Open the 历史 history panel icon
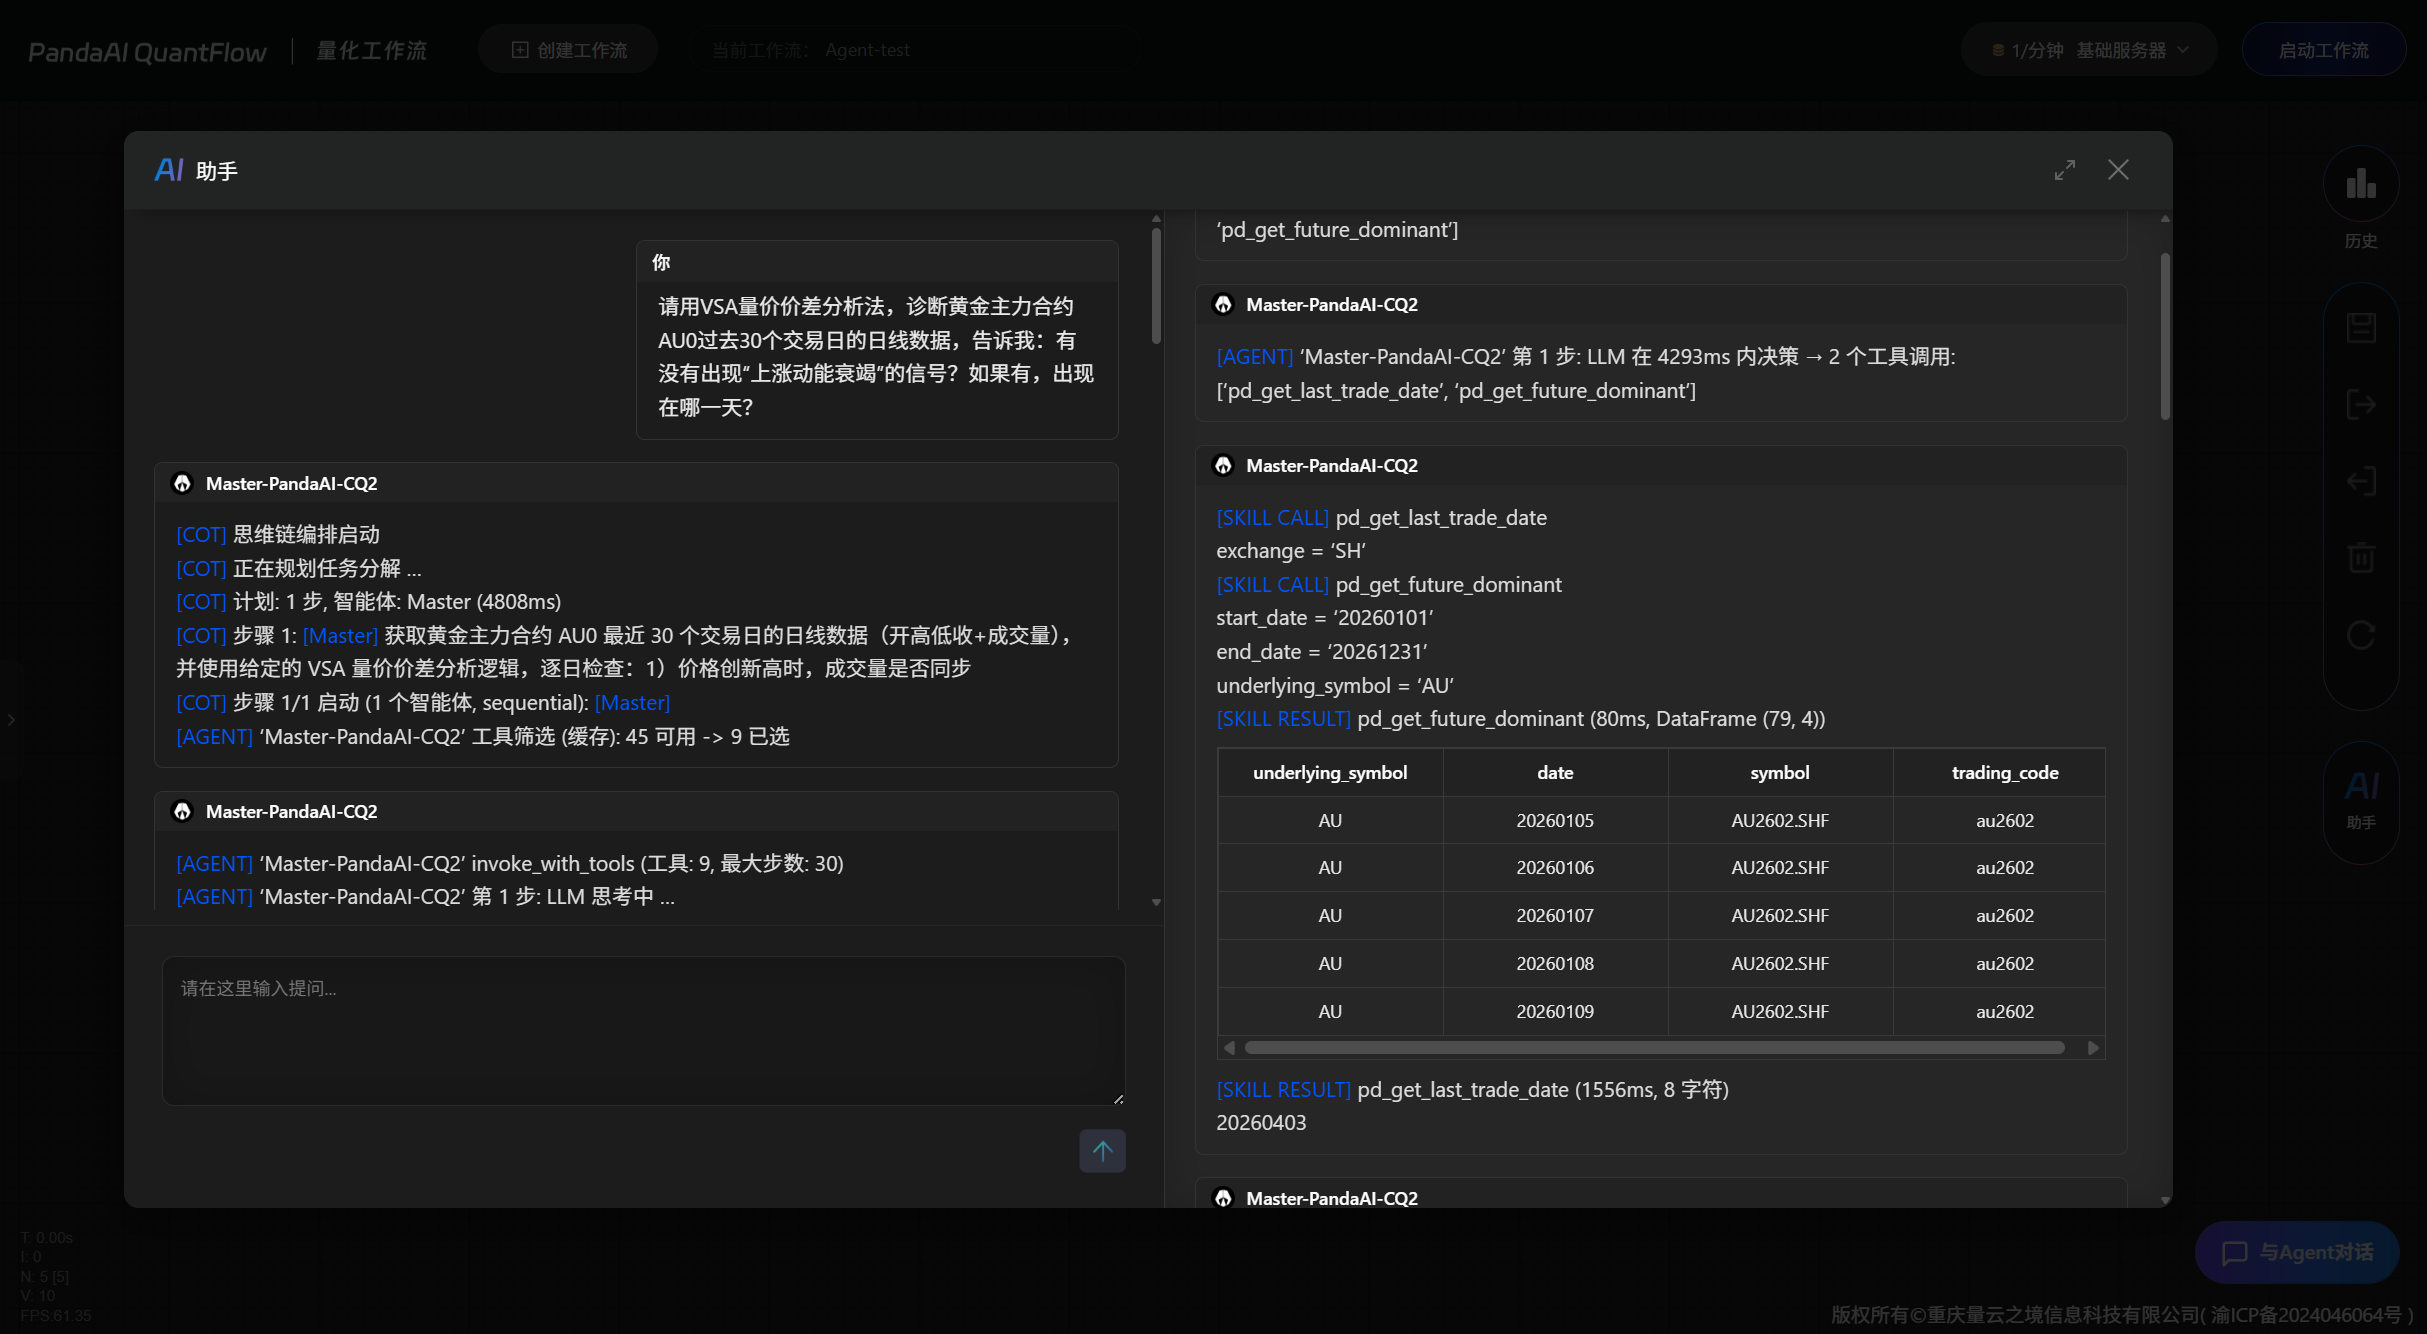The image size is (2427, 1334). 2361,185
